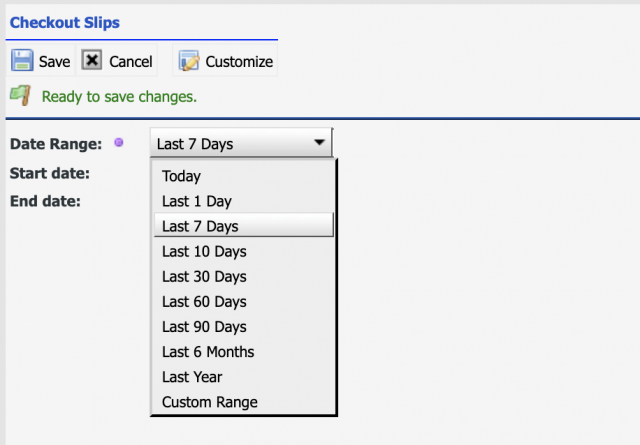Click the Cancel X icon

click(x=92, y=60)
